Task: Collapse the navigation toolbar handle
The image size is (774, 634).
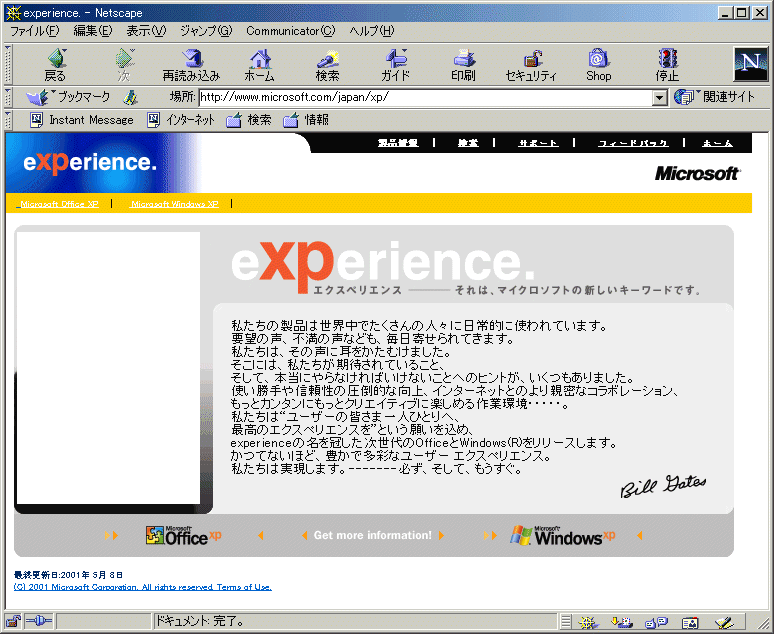Action: click(x=8, y=65)
